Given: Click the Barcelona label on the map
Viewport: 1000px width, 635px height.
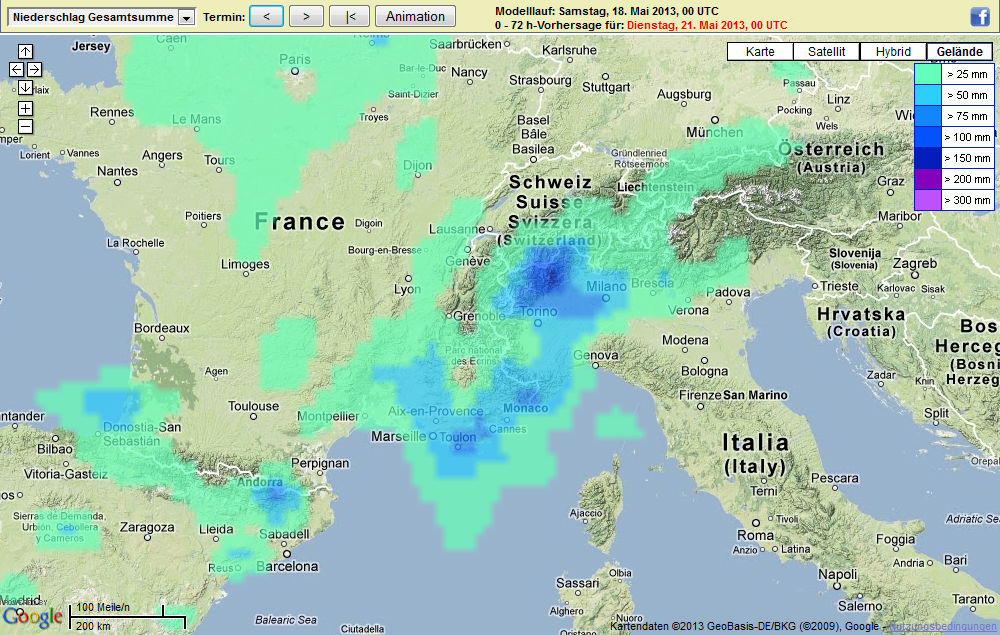Looking at the screenshot, I should 287,566.
